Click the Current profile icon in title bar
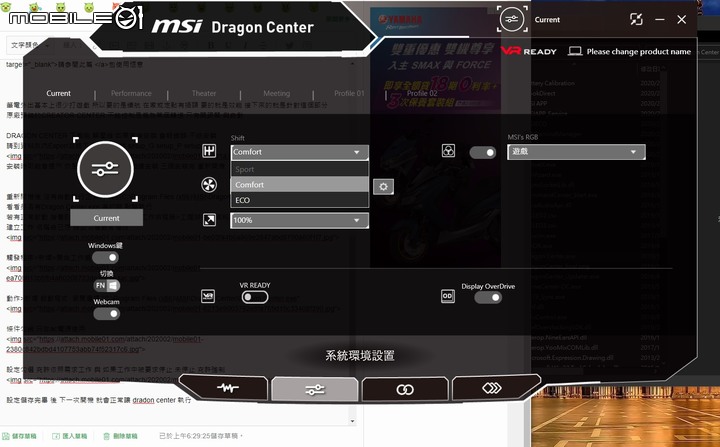This screenshot has height=447, width=720. point(512,19)
